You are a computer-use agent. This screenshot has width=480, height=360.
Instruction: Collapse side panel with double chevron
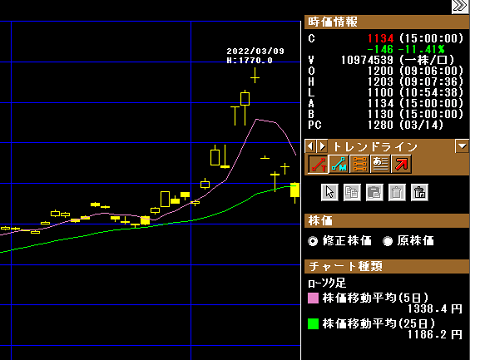point(460,6)
